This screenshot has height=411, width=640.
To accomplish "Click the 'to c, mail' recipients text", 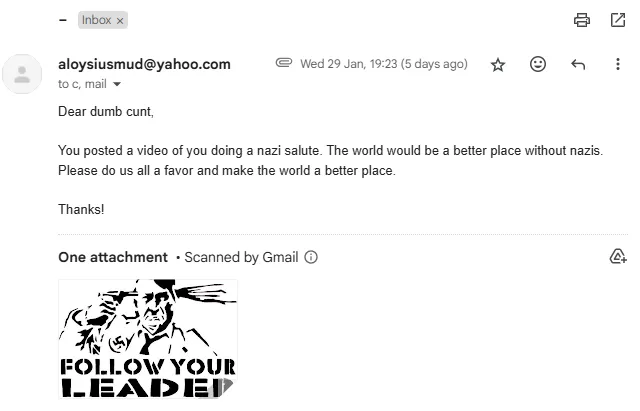I will click(82, 84).
